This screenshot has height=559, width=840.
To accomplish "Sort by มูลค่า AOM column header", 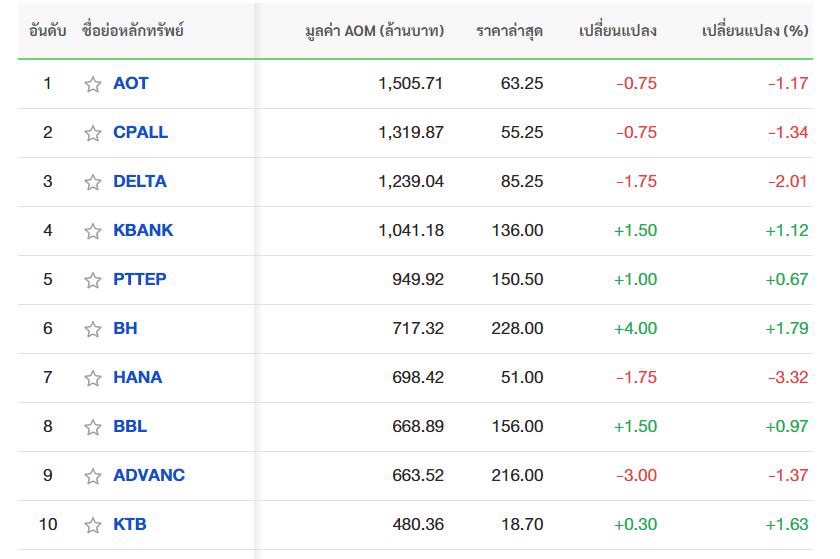I will 374,31.
